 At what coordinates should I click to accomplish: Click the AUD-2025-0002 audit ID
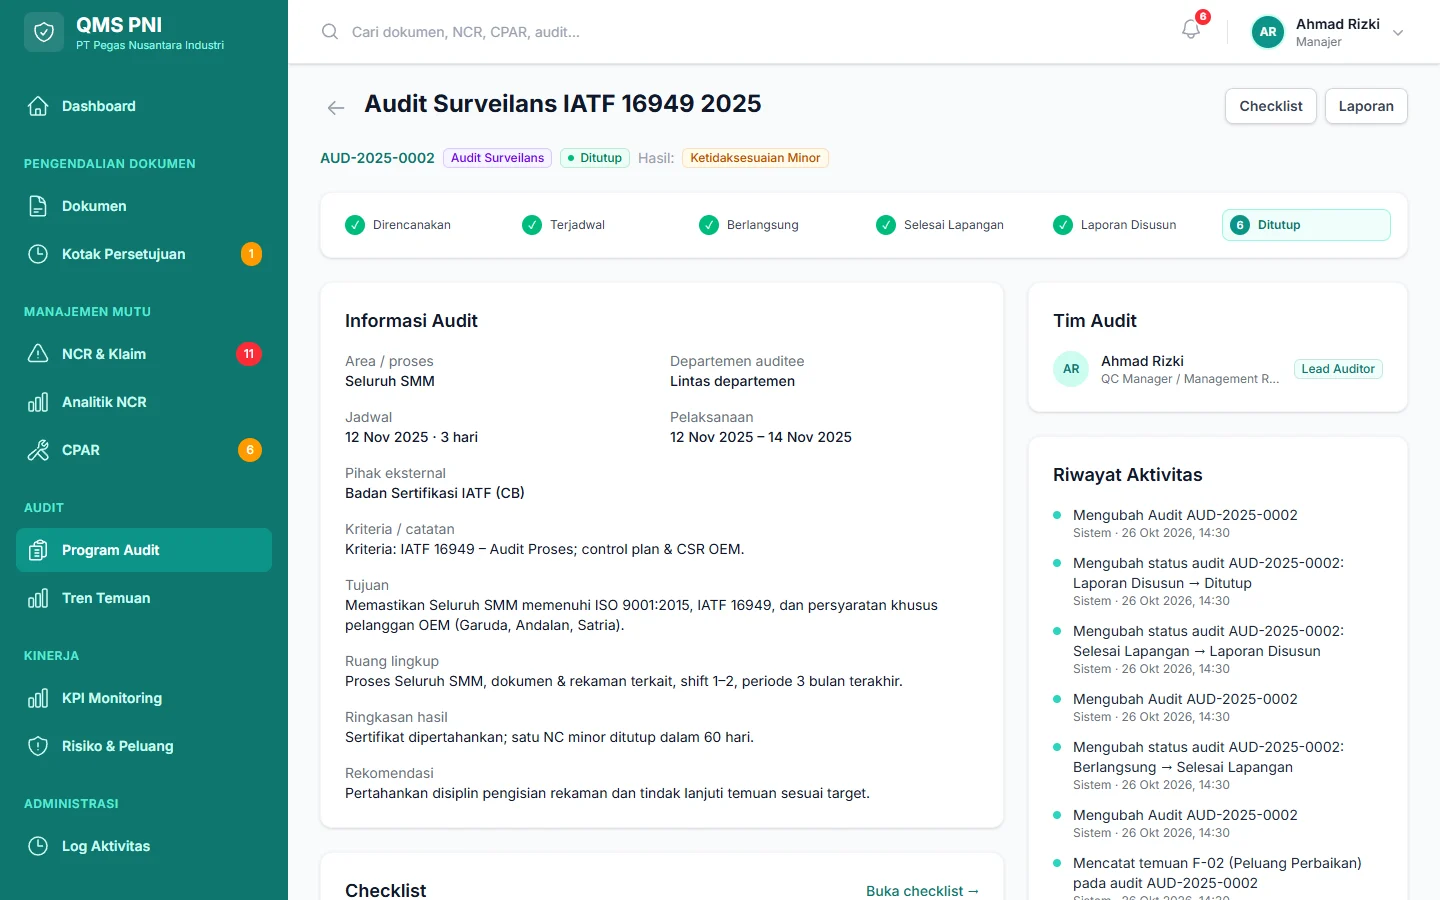(377, 158)
